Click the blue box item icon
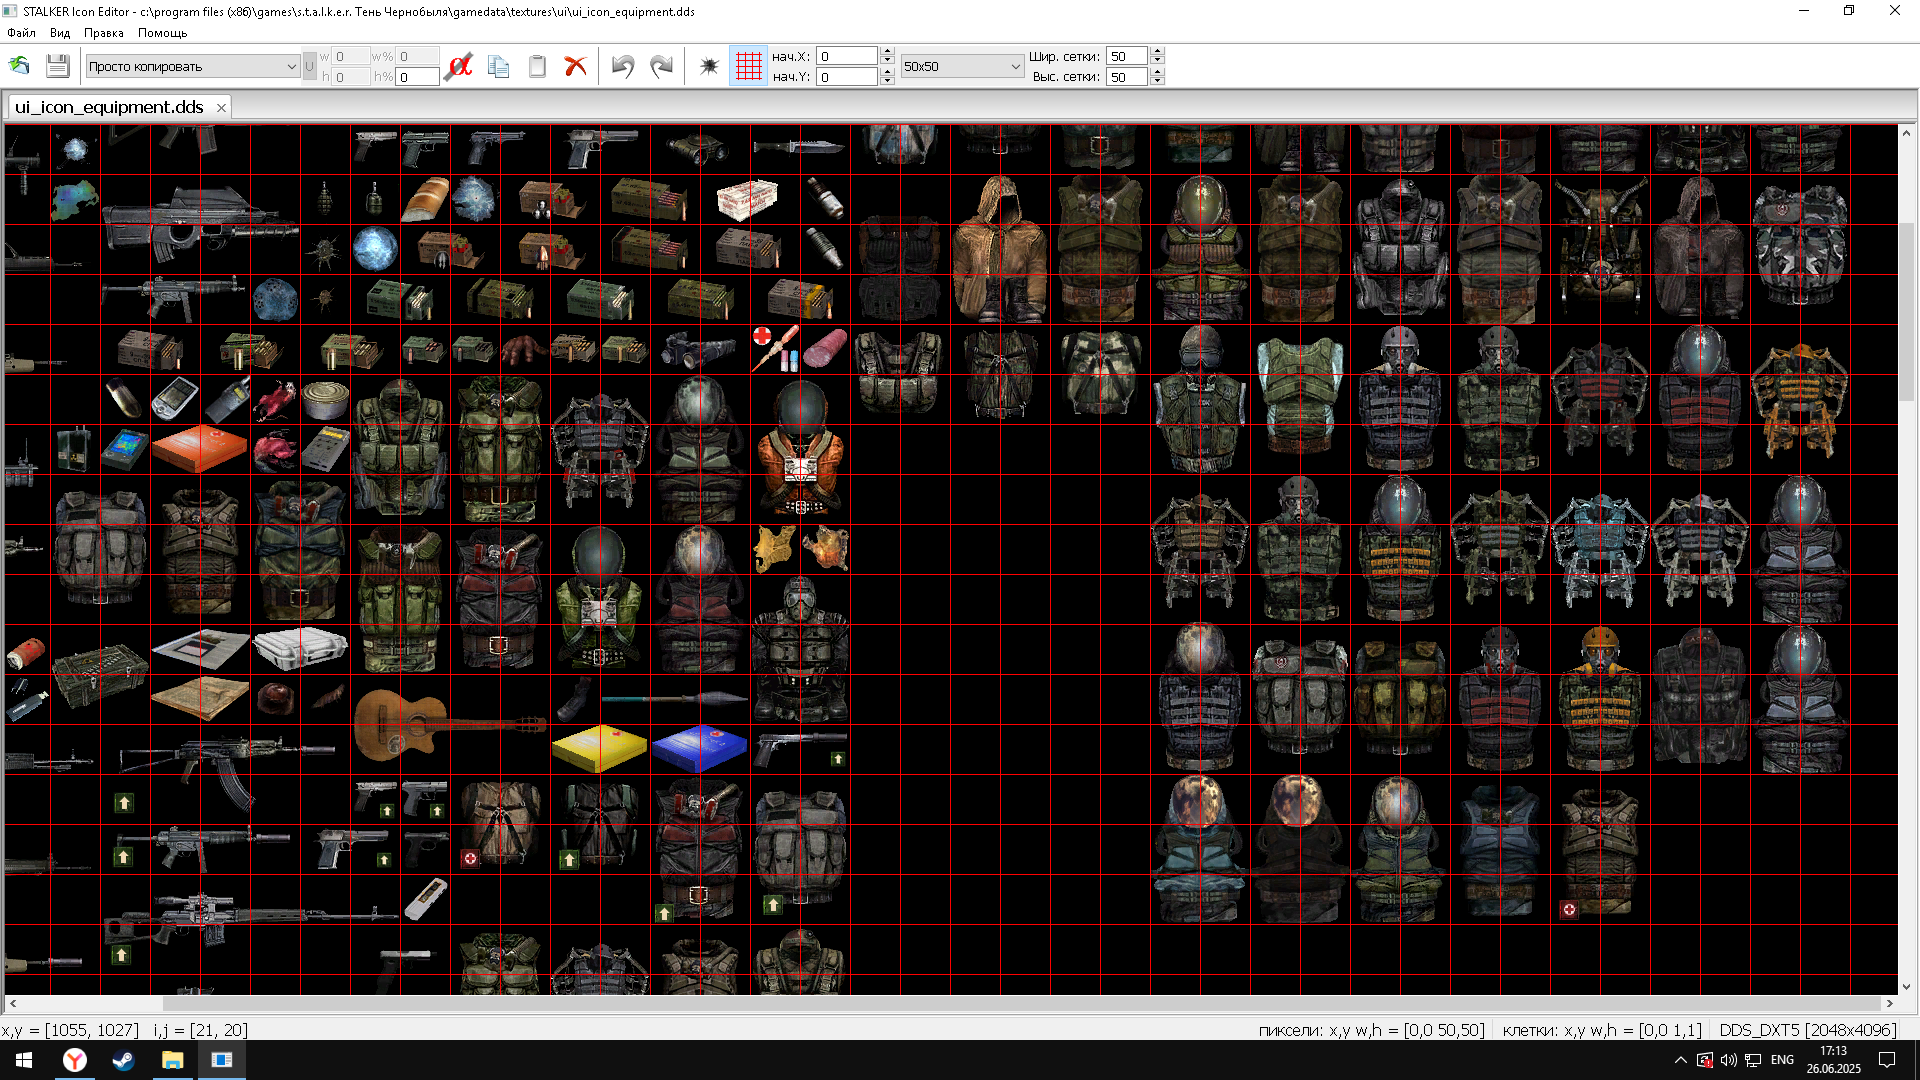 699,748
